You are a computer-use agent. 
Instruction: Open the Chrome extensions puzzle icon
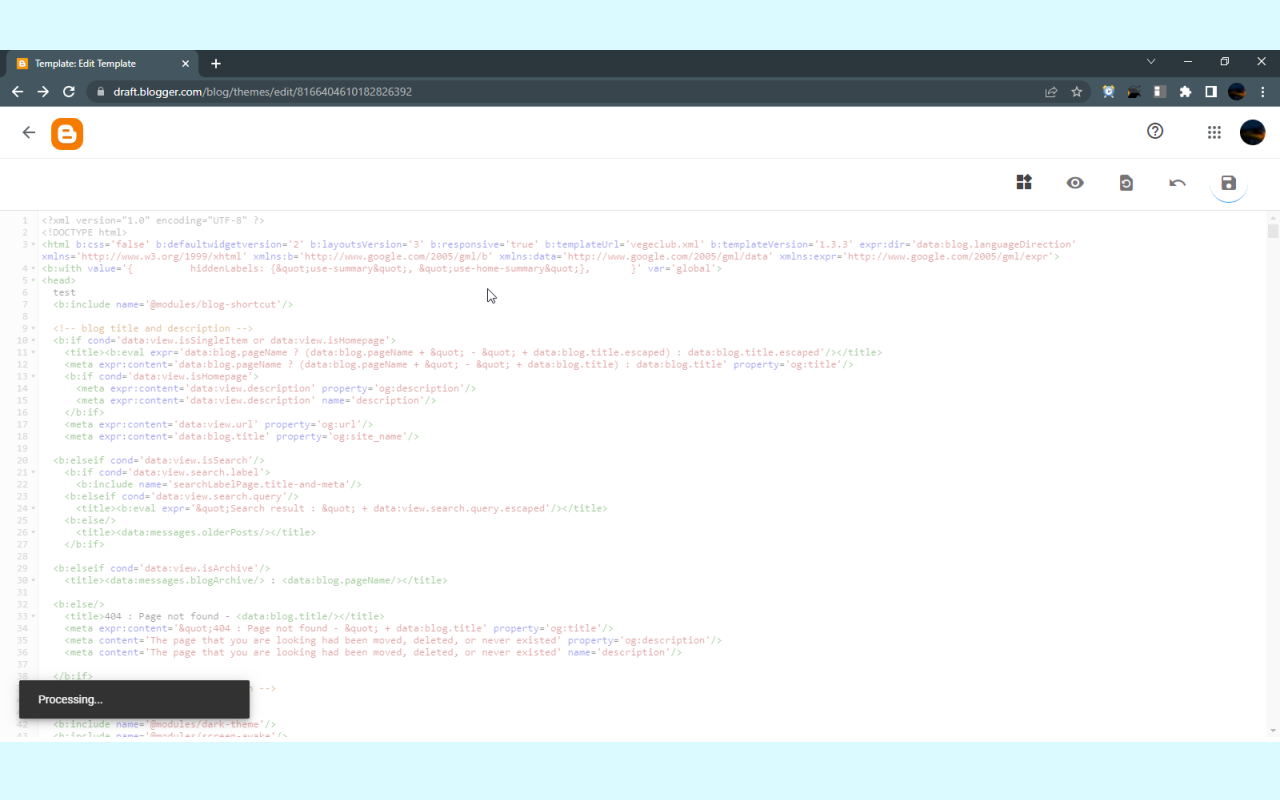(1184, 91)
